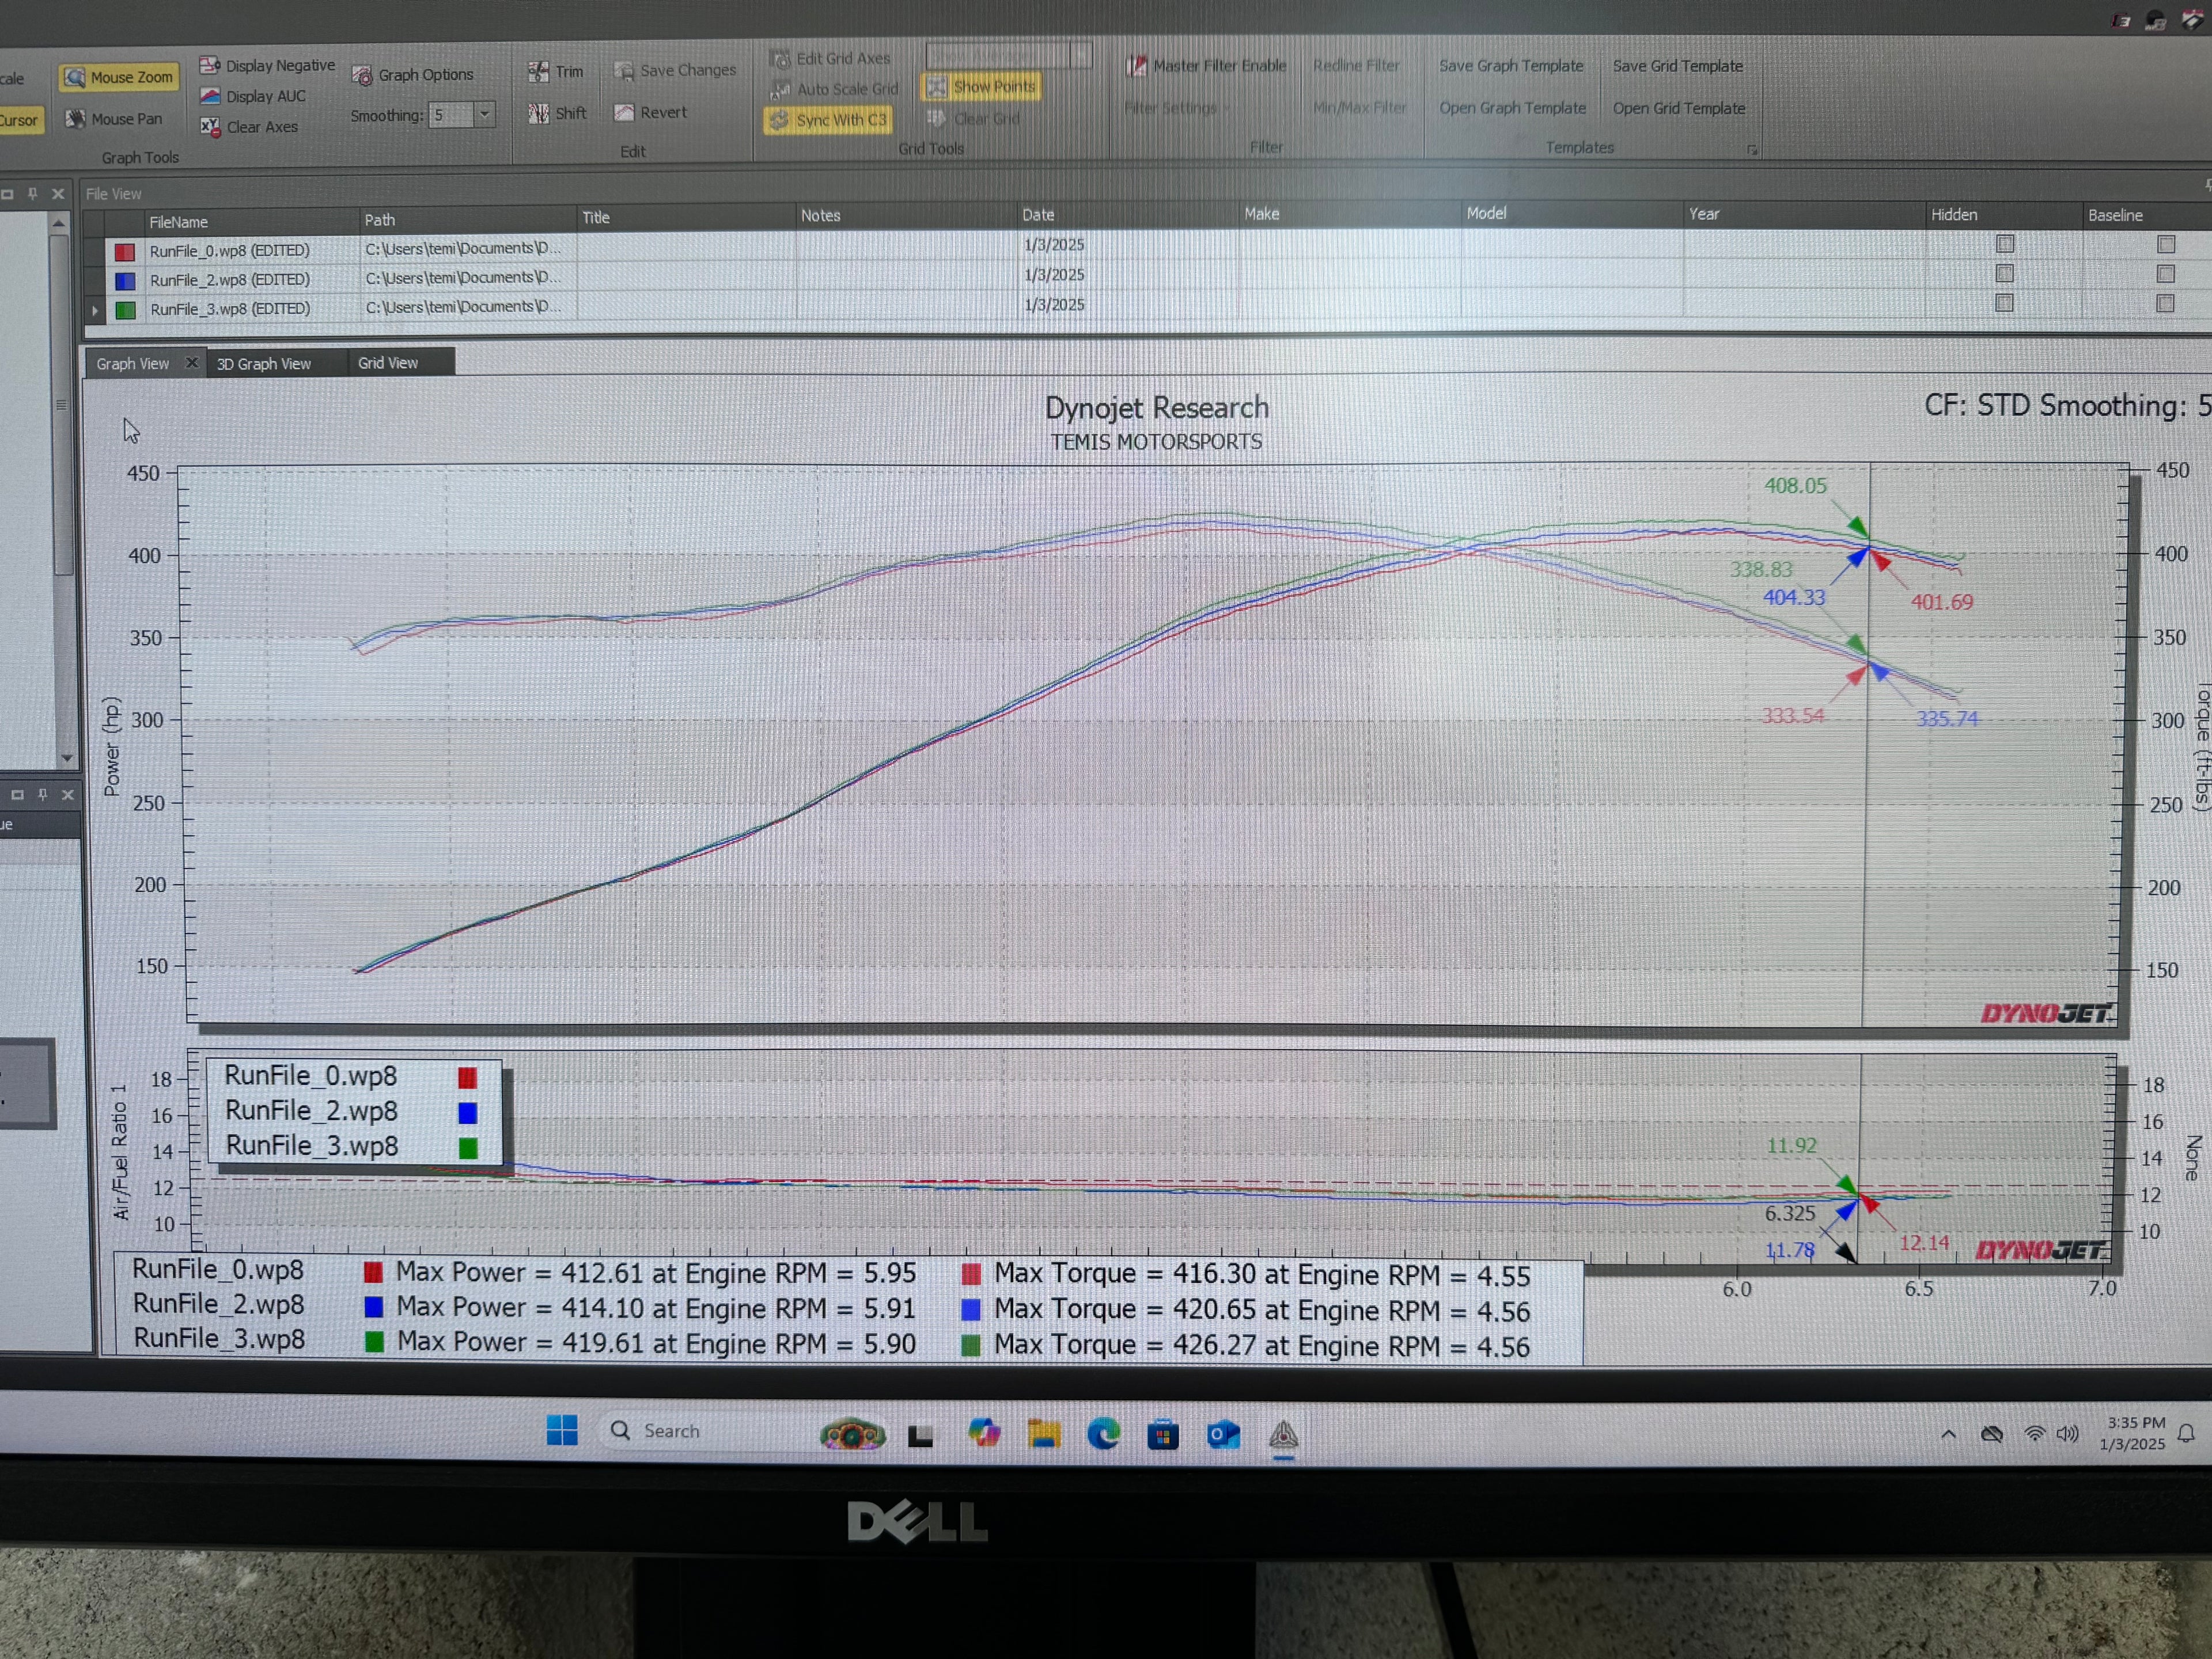Expand the RunFile_3.wp8 file row
The width and height of the screenshot is (2212, 1659).
pos(94,310)
